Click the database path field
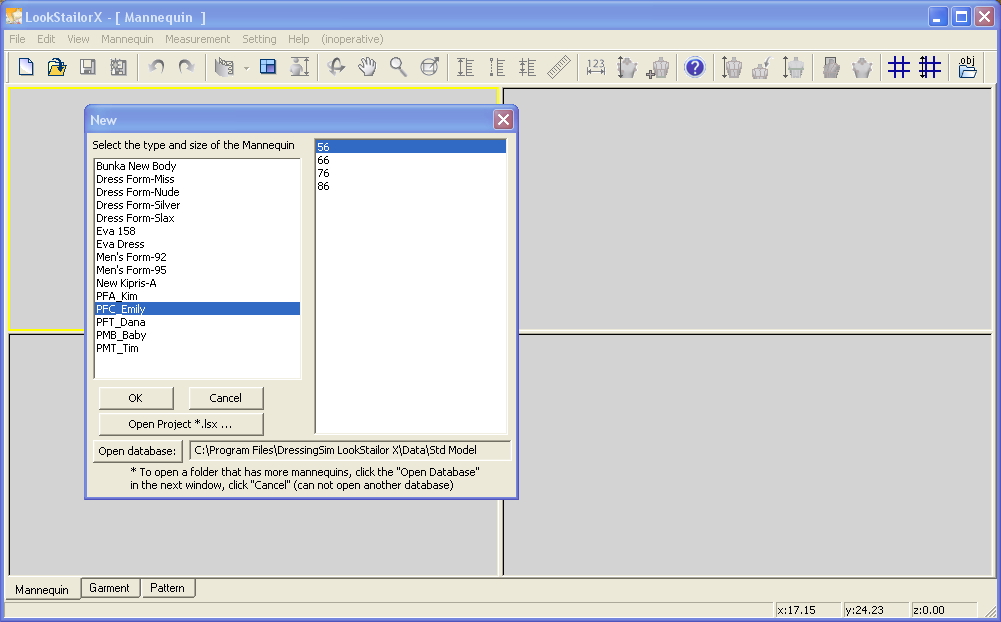This screenshot has height=622, width=1001. [350, 450]
